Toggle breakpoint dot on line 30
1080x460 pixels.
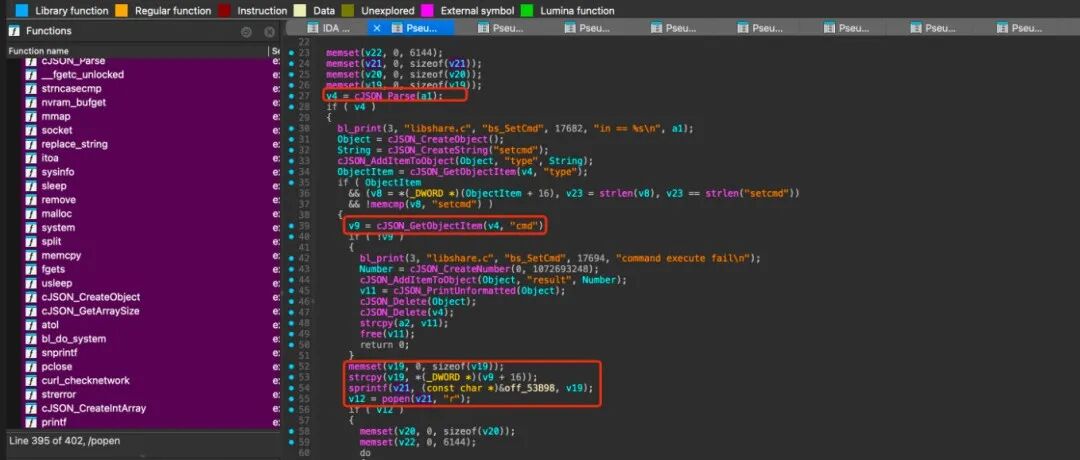point(292,128)
